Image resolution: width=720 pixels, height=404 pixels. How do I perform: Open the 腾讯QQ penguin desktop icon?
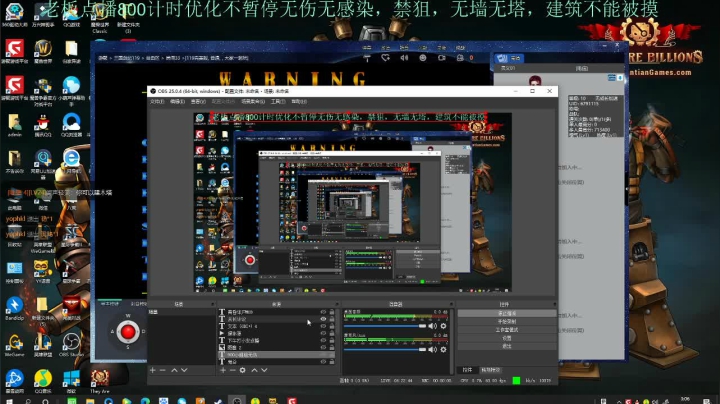coord(43,125)
